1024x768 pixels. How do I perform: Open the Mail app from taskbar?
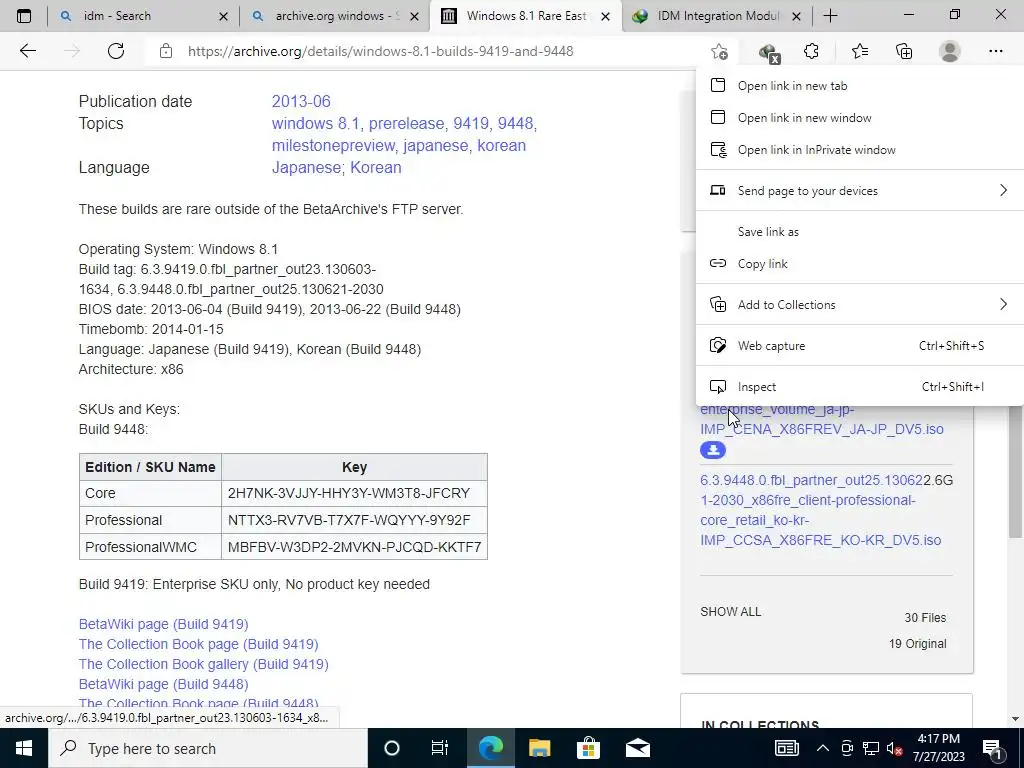click(637, 748)
